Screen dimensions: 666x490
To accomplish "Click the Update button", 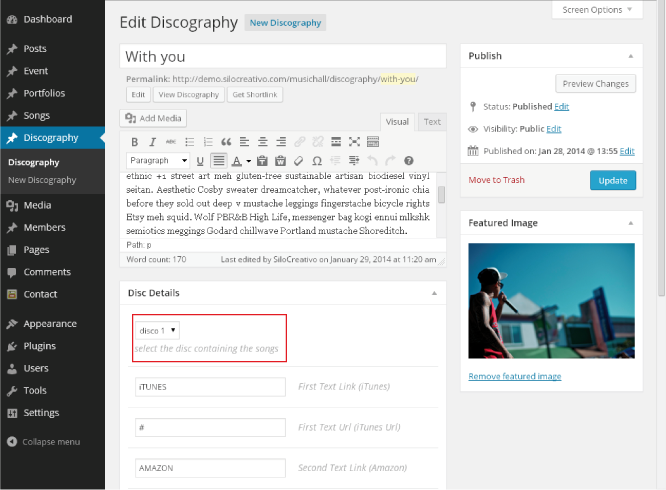I will point(612,180).
